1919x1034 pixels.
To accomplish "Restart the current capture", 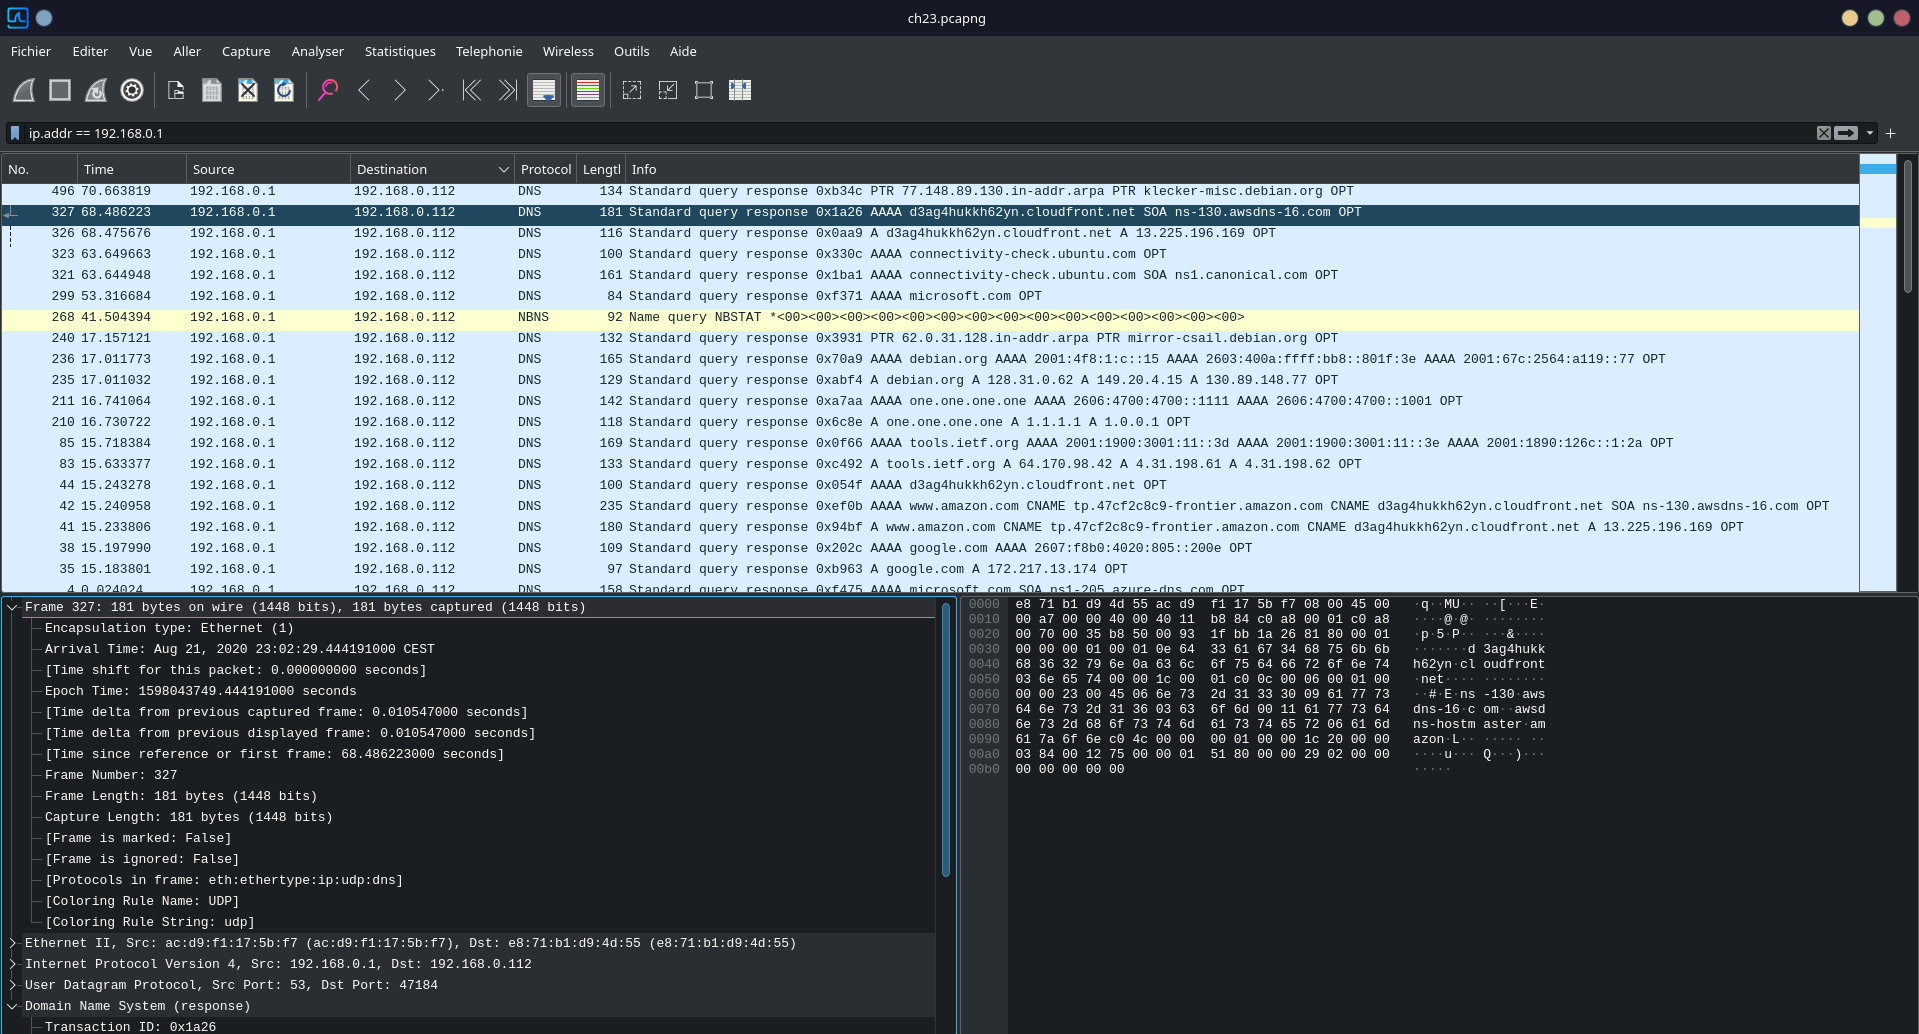I will point(96,90).
